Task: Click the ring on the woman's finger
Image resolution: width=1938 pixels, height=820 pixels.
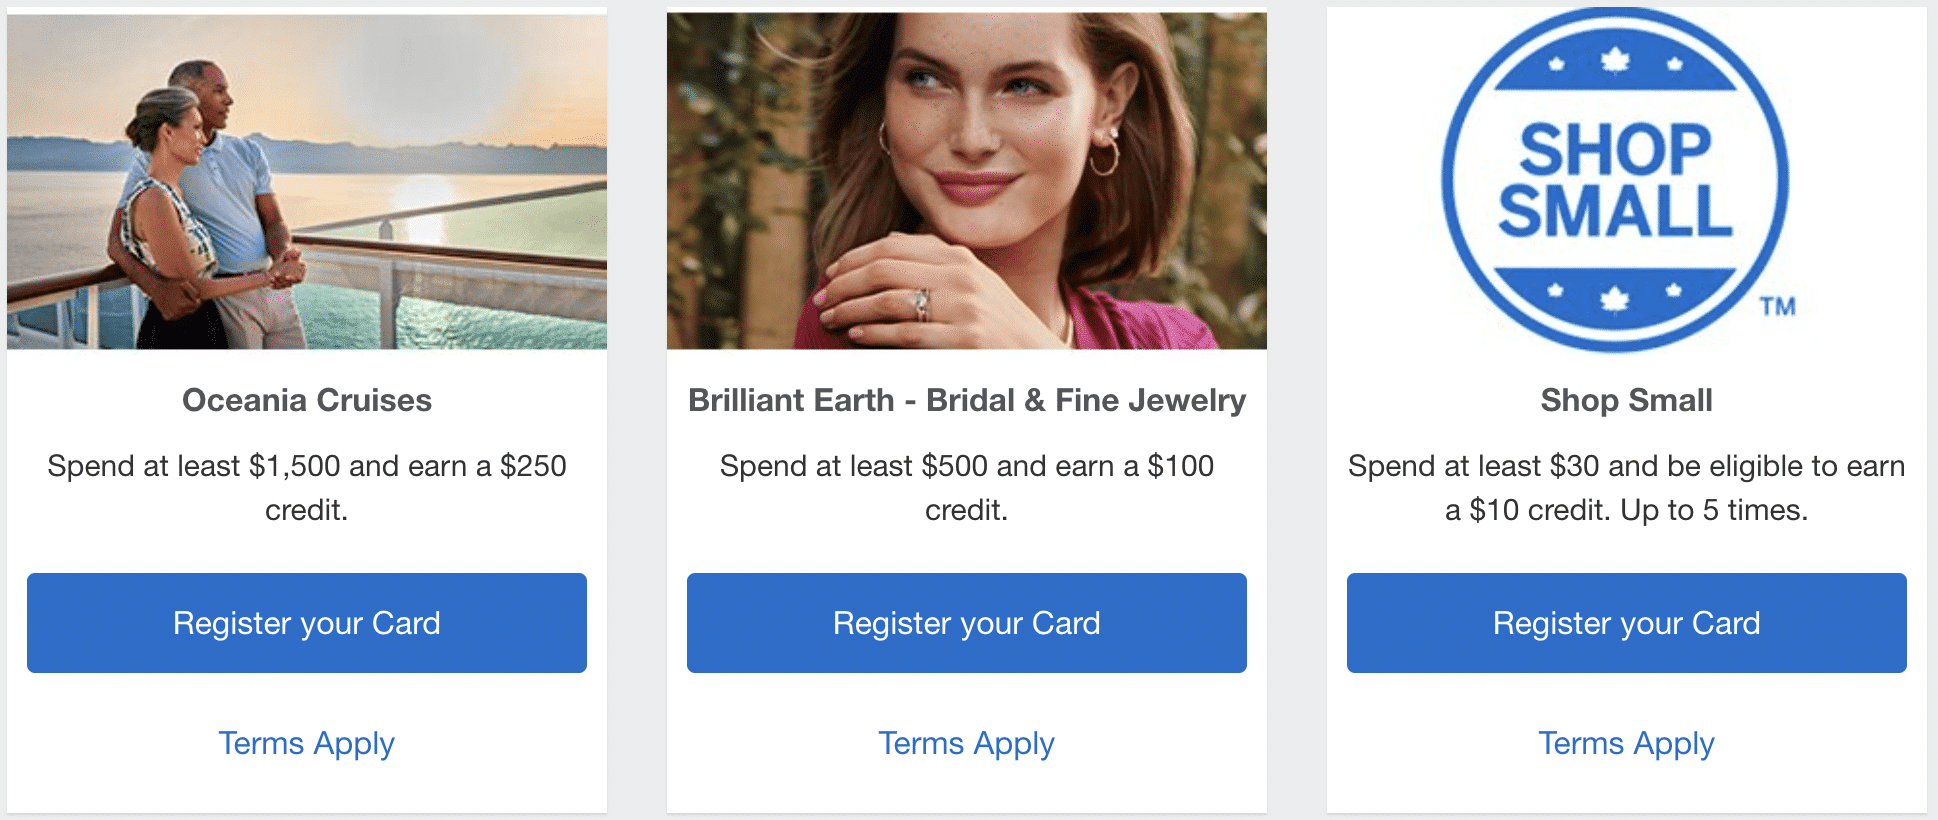Action: point(921,301)
